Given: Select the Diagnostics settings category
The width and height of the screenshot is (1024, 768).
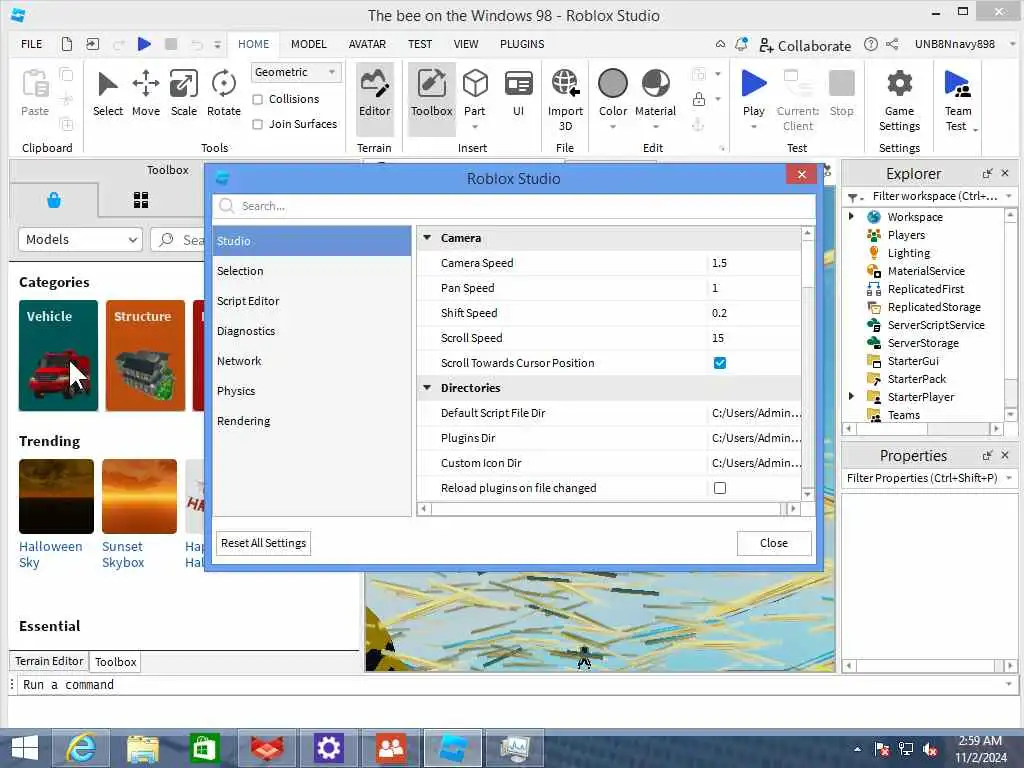Looking at the screenshot, I should tap(312, 331).
